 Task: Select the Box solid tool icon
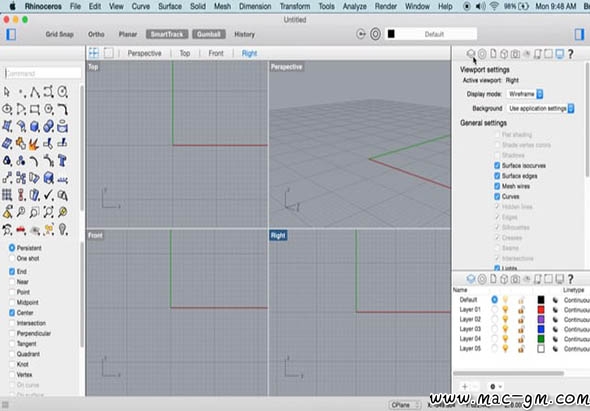click(35, 126)
